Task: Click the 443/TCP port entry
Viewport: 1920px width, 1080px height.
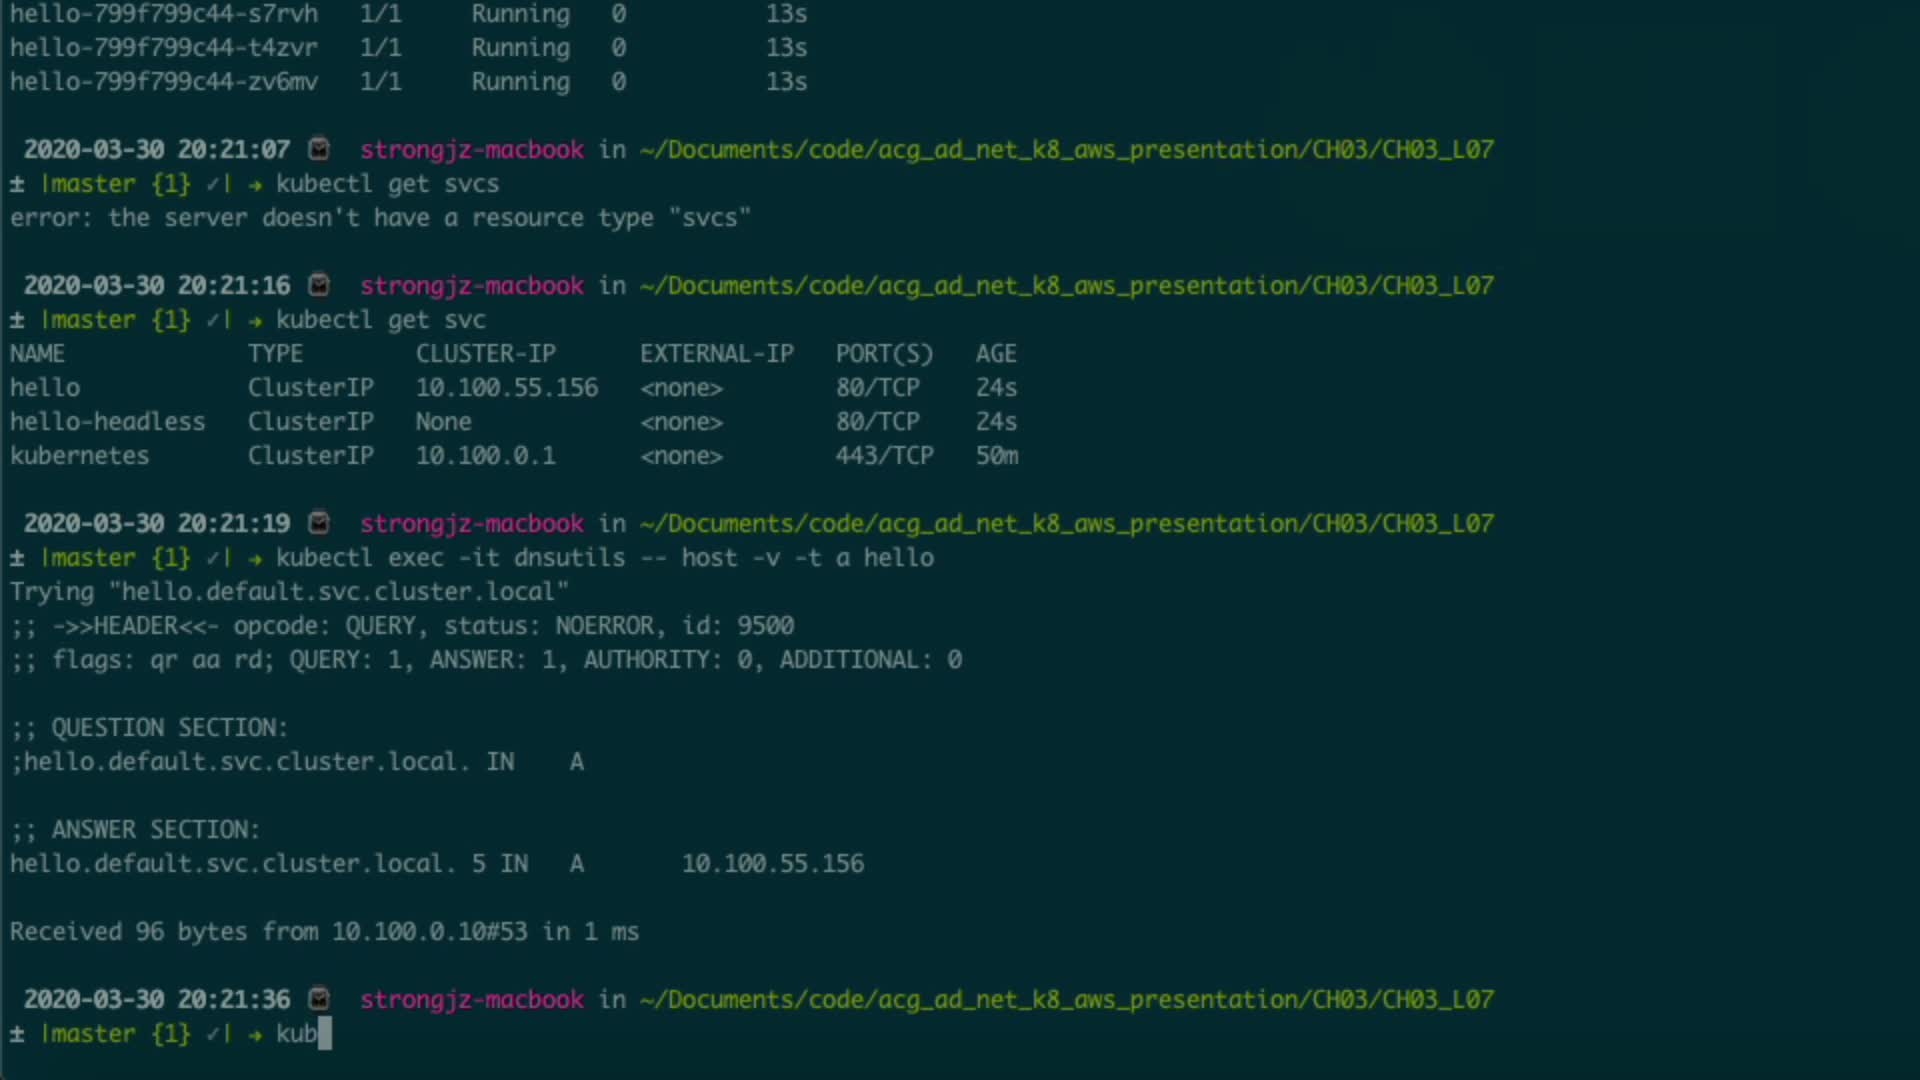Action: point(884,456)
